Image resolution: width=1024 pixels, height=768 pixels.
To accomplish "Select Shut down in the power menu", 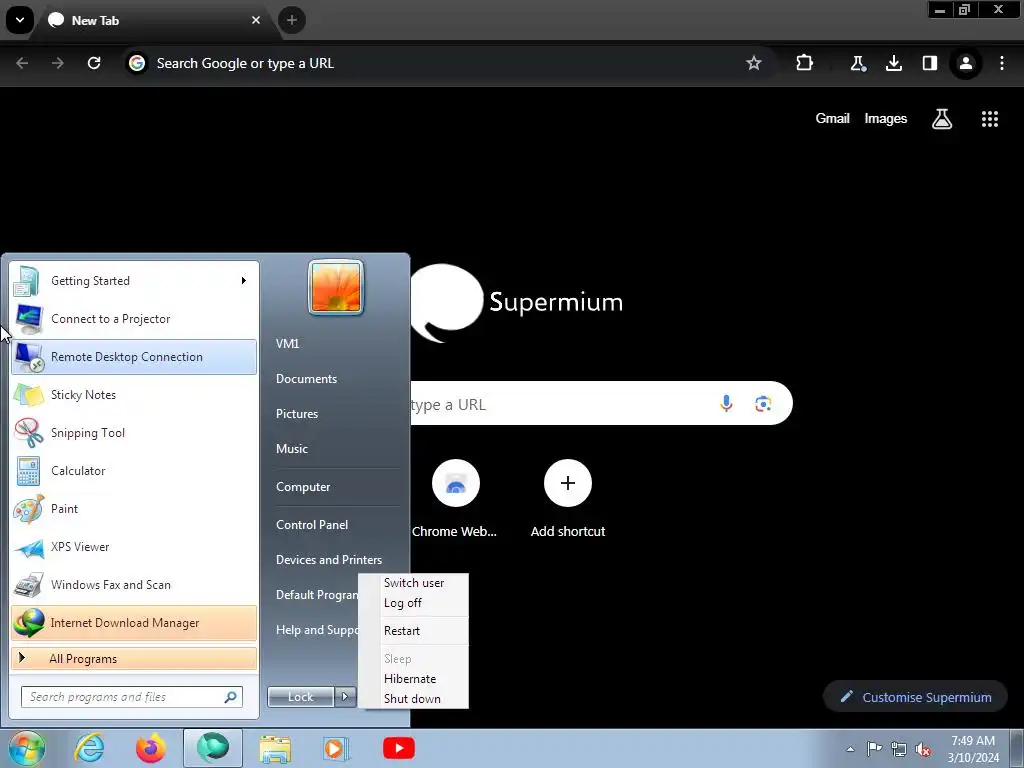I will click(412, 699).
